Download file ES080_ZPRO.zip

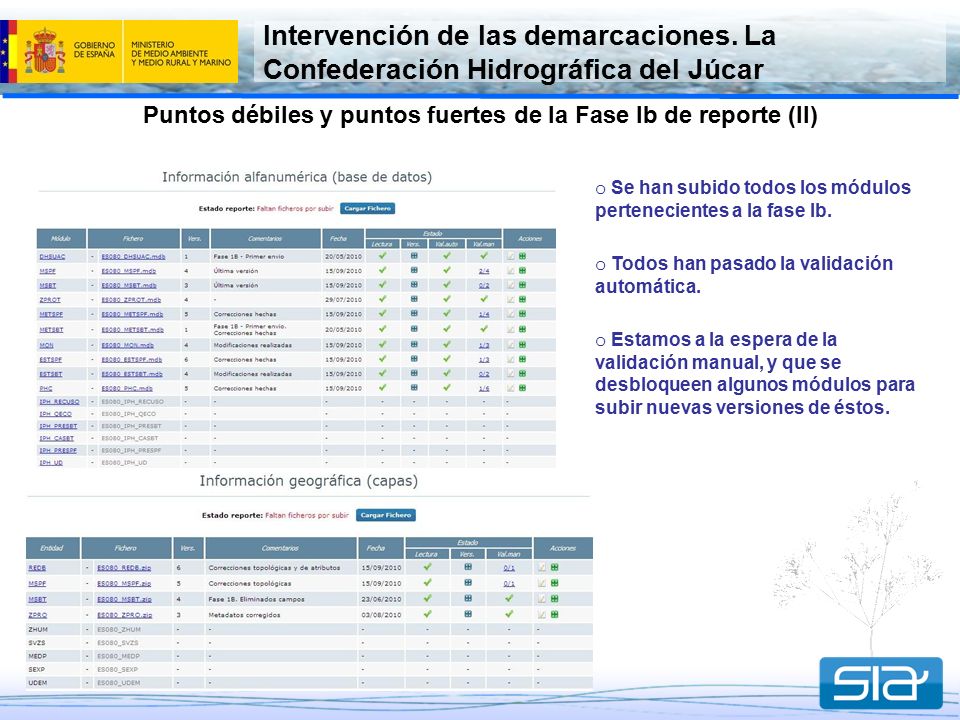click(124, 615)
